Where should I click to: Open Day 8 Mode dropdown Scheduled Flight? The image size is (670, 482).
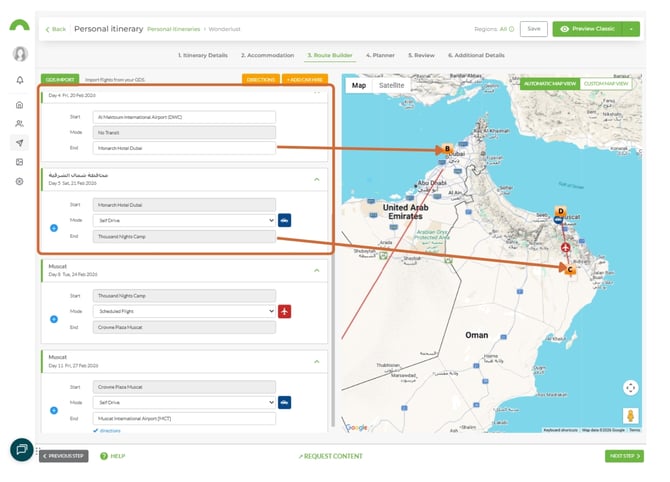(x=184, y=311)
